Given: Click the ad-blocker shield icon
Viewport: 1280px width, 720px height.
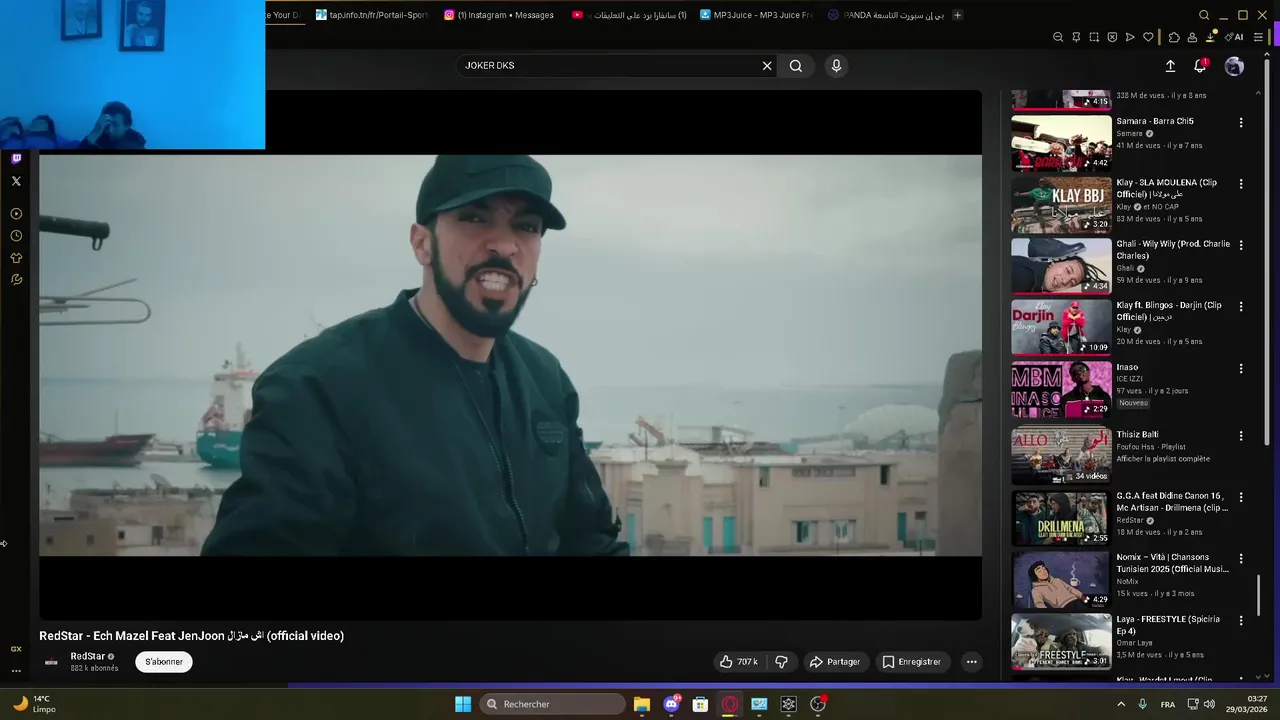Looking at the screenshot, I should pyautogui.click(x=1112, y=37).
